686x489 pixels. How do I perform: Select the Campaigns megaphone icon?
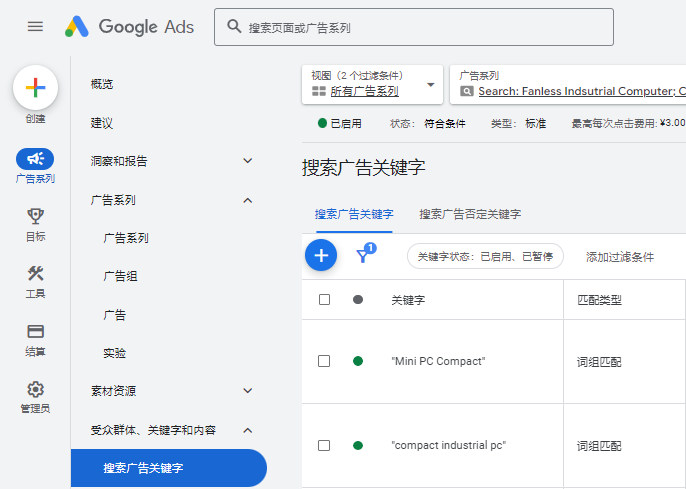tap(35, 159)
